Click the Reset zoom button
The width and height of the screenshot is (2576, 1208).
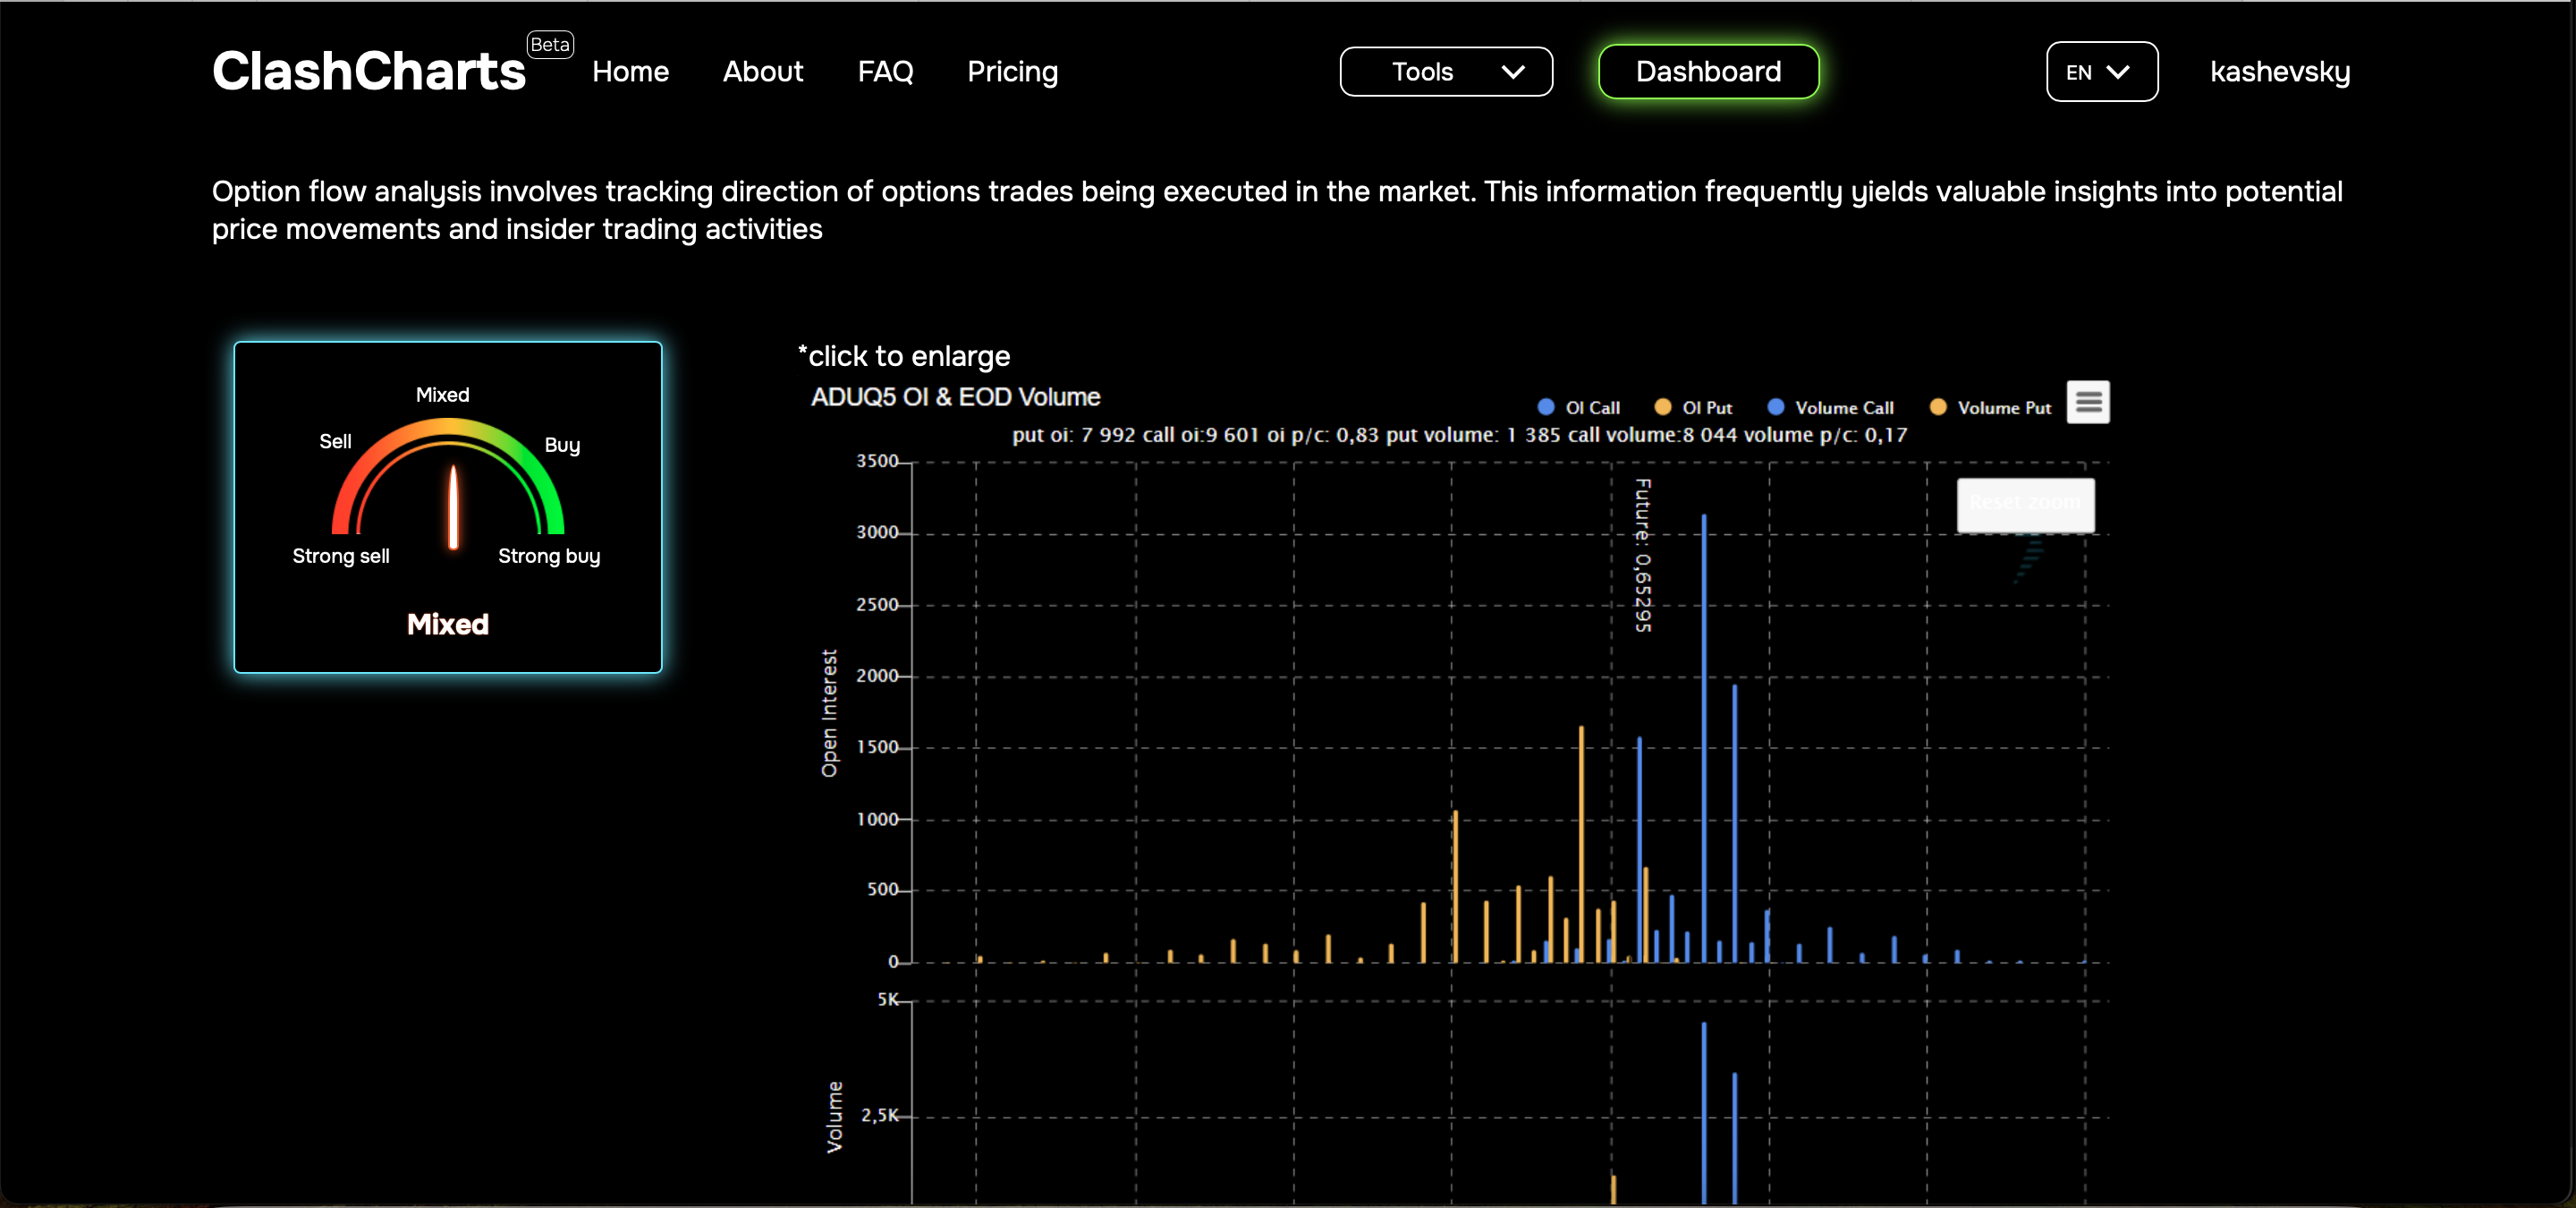click(x=2025, y=504)
